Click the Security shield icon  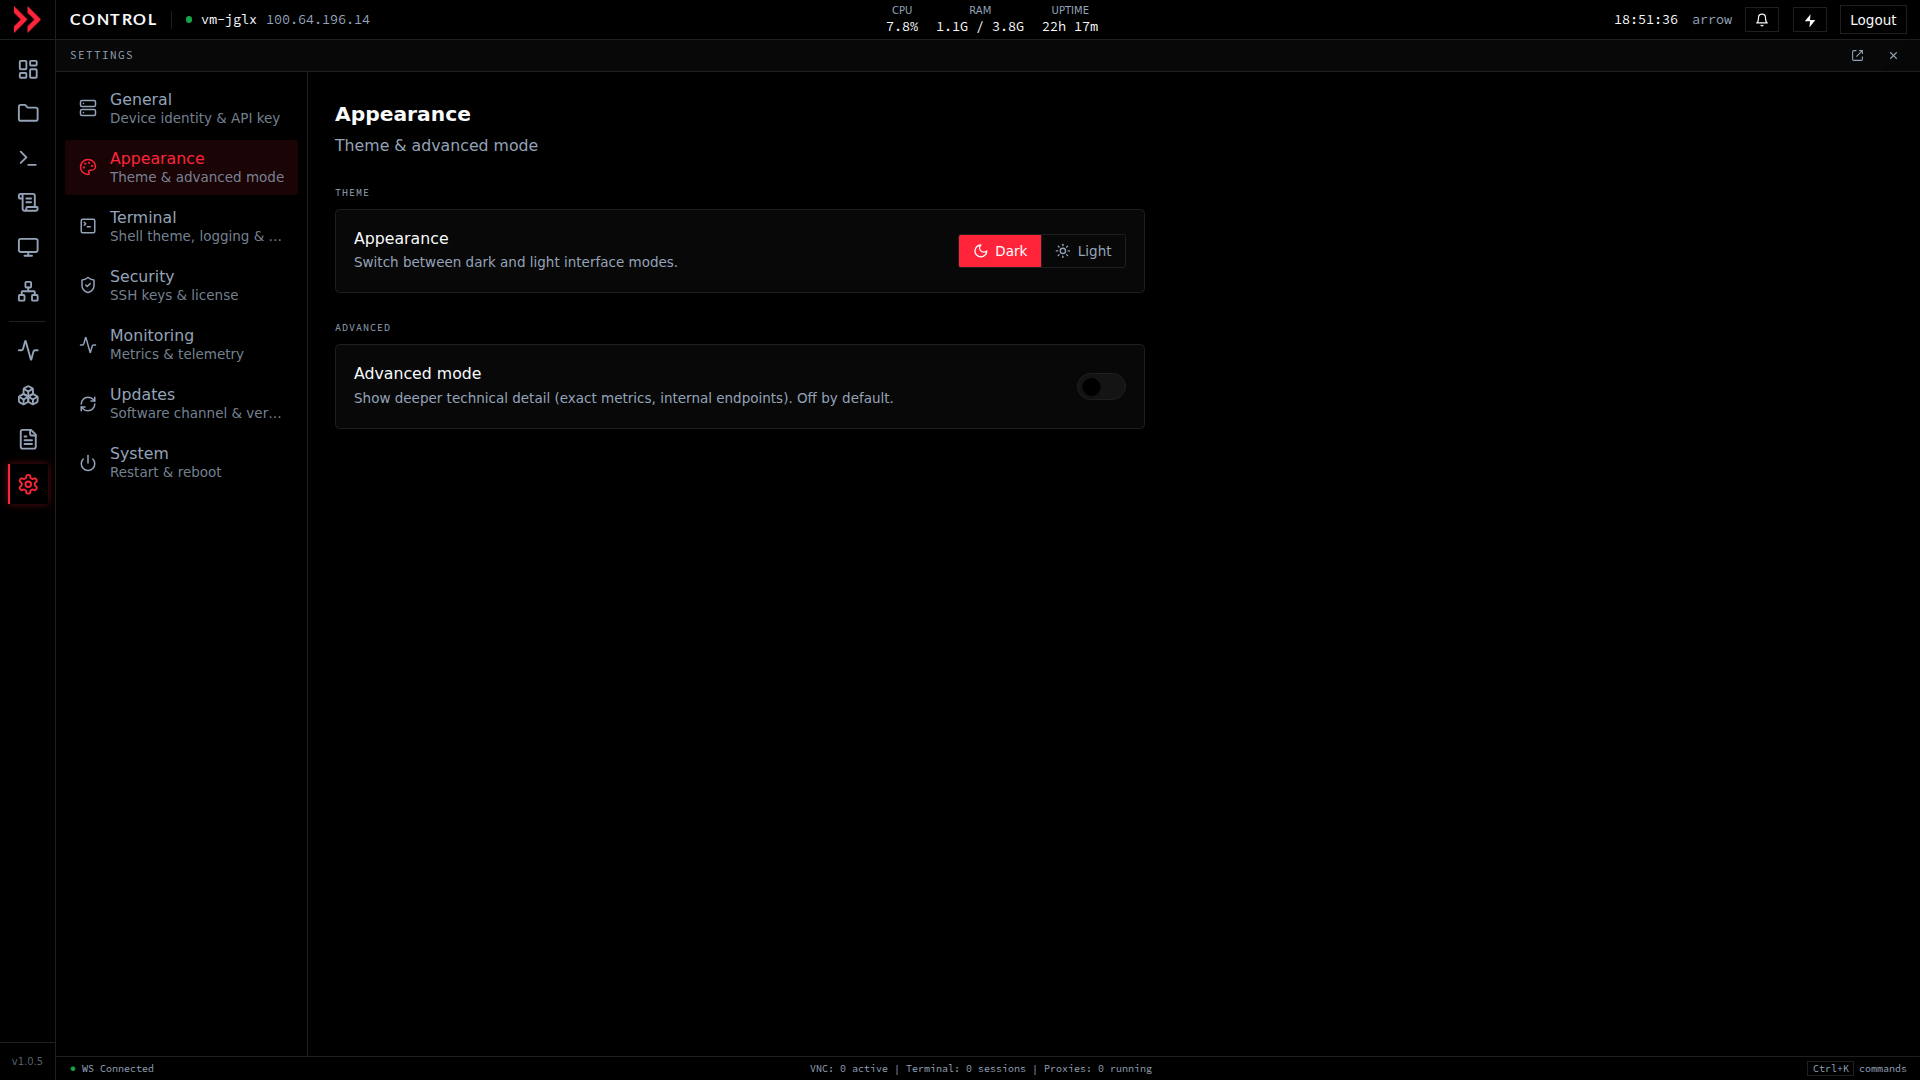88,285
